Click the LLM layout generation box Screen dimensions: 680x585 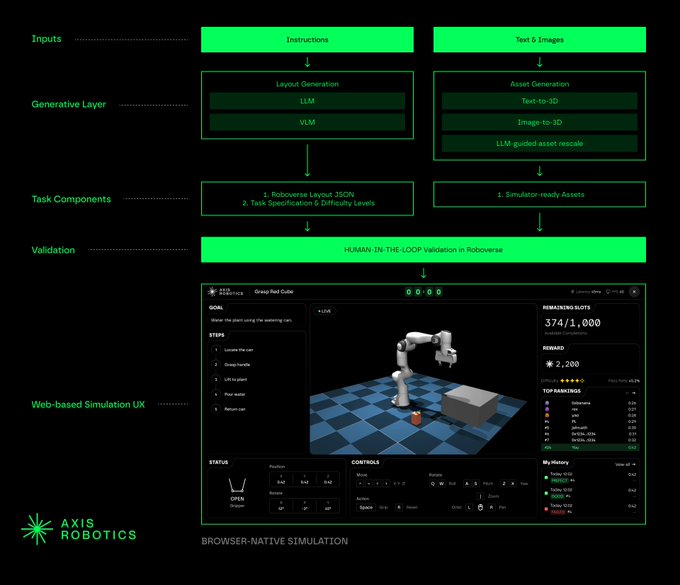[307, 101]
